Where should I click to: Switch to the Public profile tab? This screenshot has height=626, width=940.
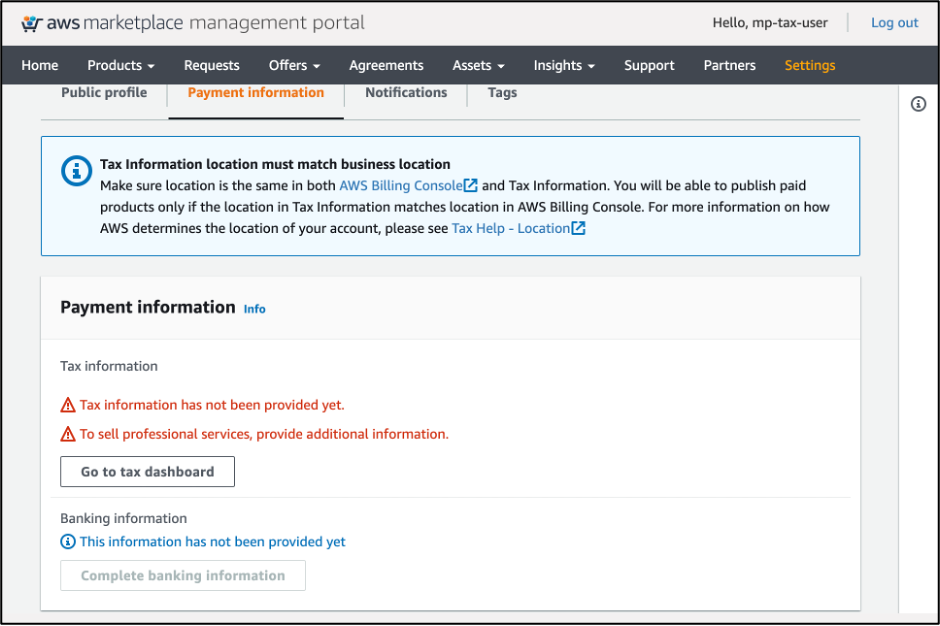pos(104,92)
